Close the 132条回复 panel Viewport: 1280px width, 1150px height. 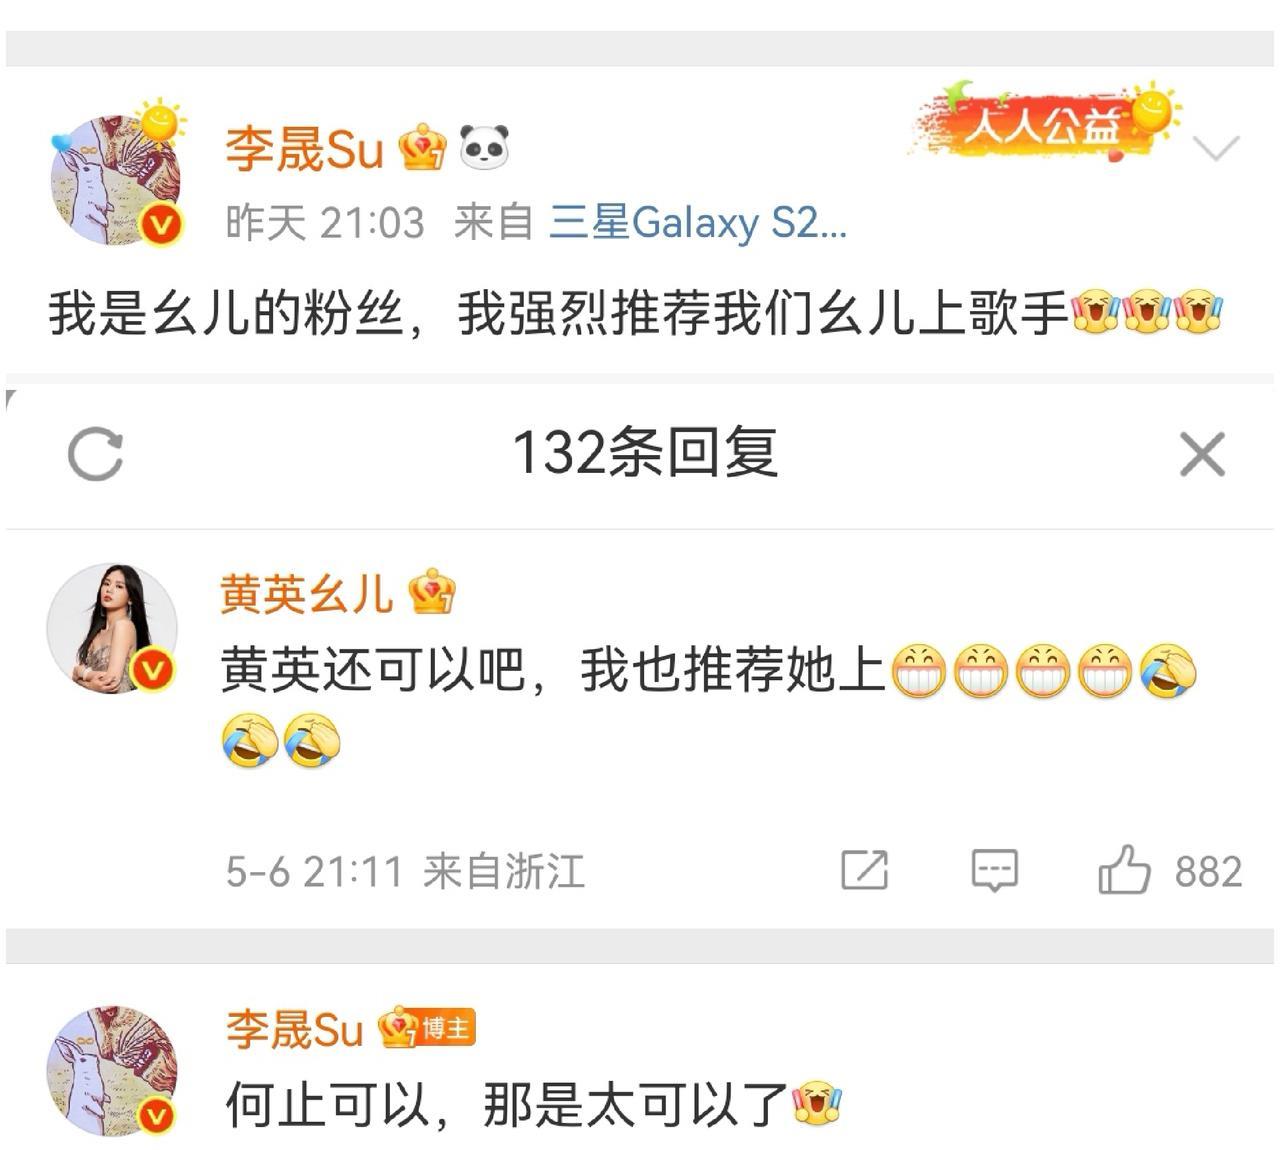[1202, 455]
